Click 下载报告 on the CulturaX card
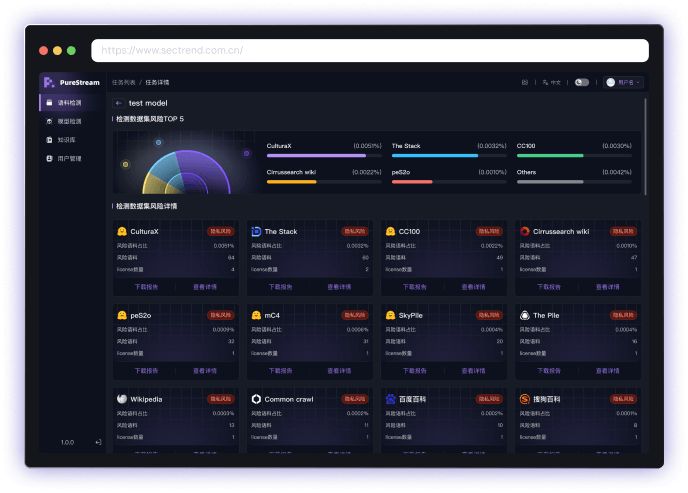688x493 pixels. pyautogui.click(x=146, y=286)
